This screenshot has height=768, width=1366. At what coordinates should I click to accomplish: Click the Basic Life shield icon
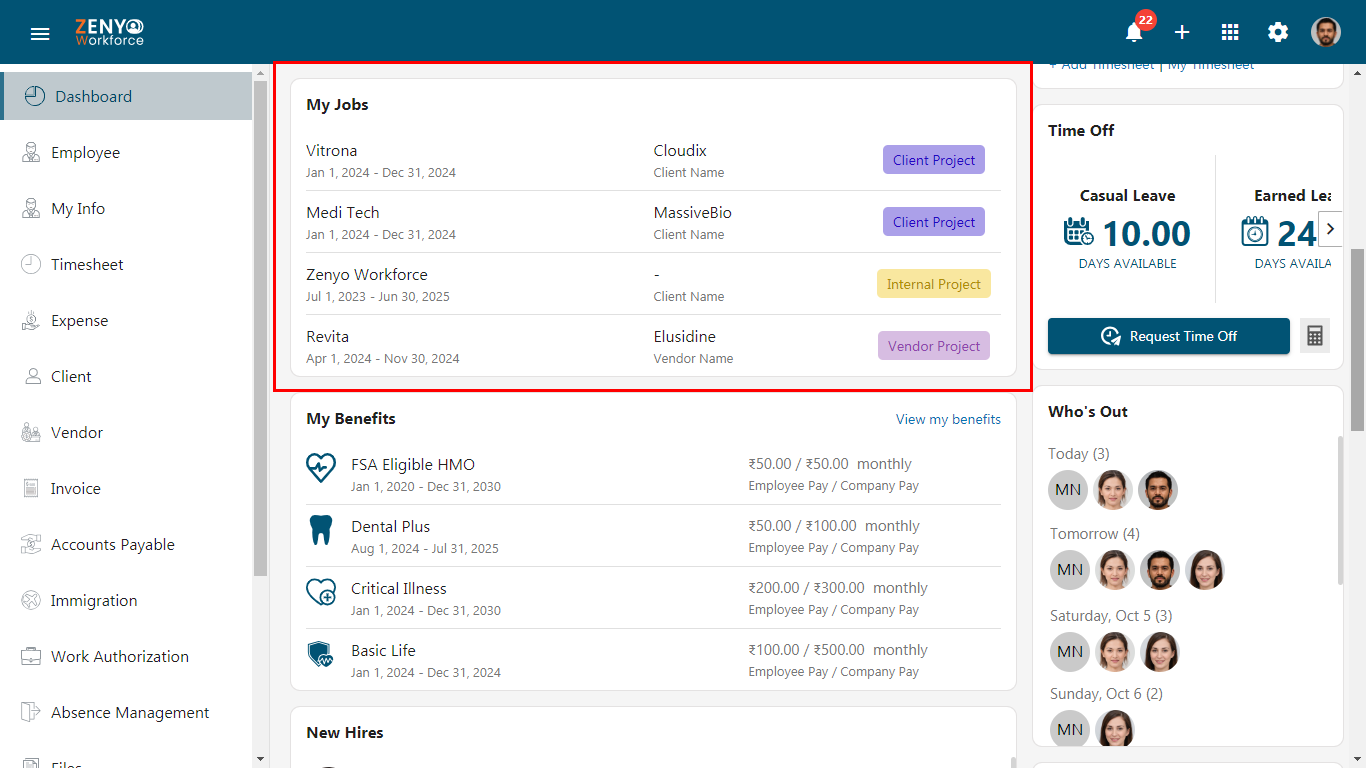(320, 654)
